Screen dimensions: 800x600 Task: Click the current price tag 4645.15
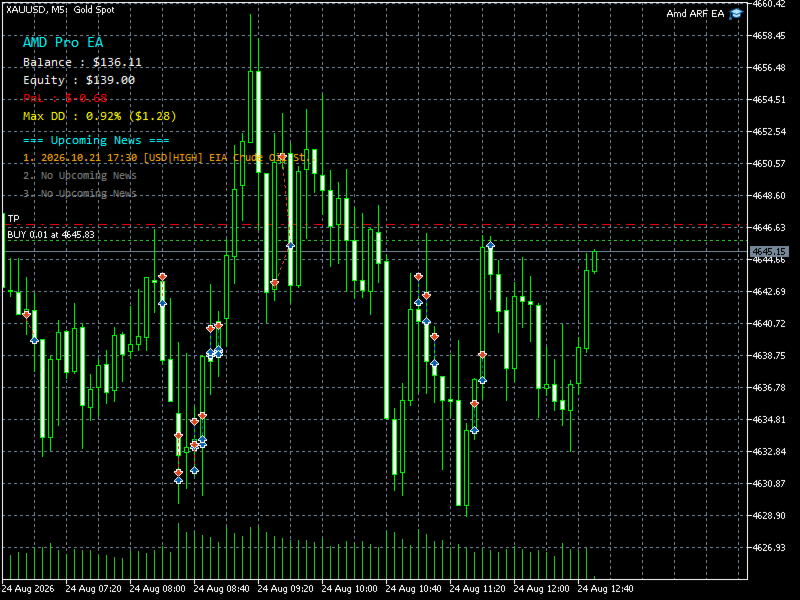tap(769, 252)
